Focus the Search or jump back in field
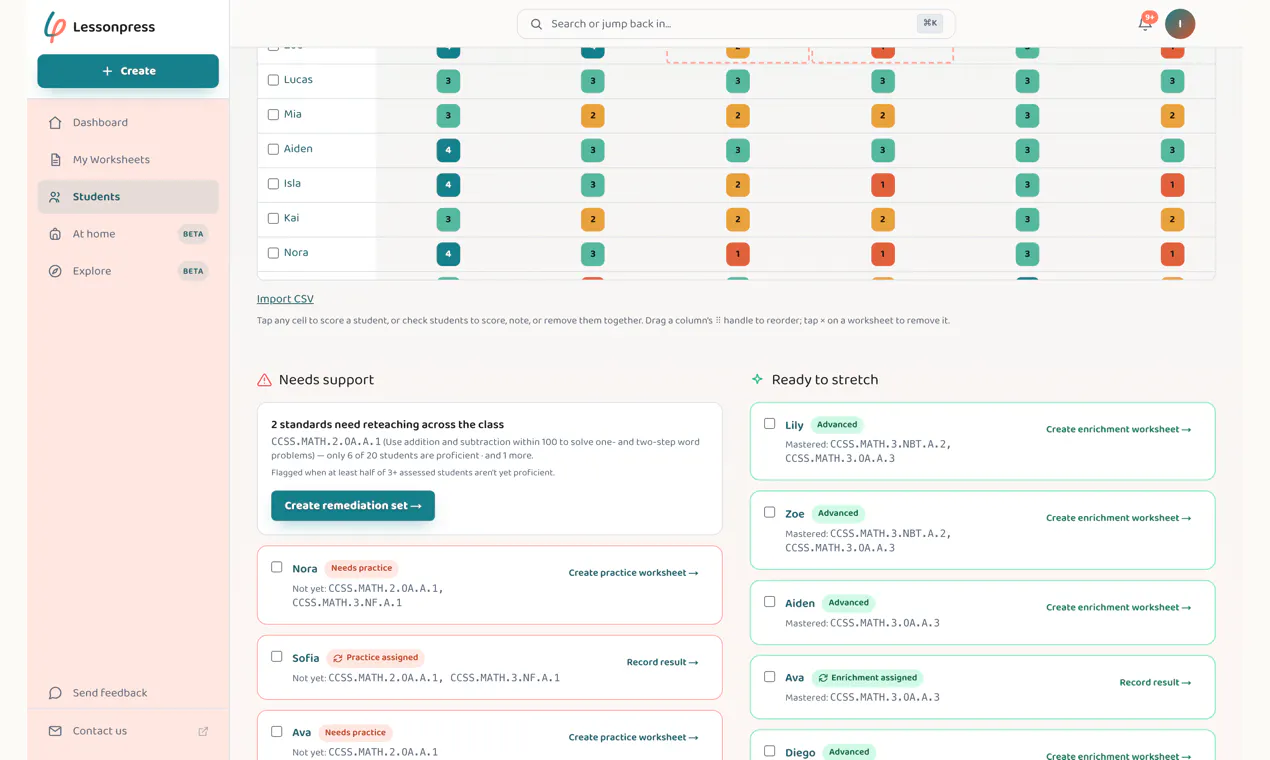Image resolution: width=1270 pixels, height=760 pixels. click(x=736, y=24)
